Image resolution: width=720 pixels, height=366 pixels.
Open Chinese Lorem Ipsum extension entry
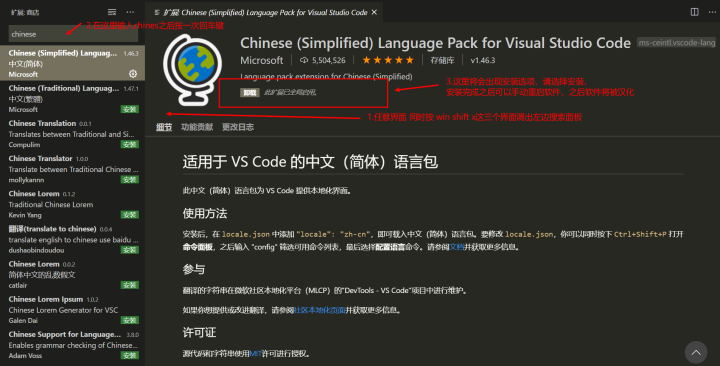click(72, 310)
